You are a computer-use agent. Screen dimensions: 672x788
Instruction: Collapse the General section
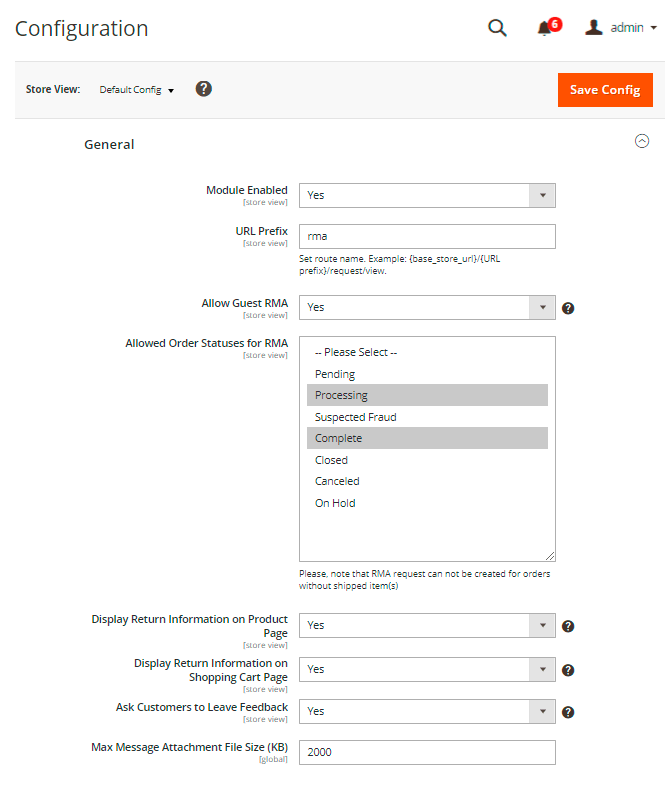(642, 142)
